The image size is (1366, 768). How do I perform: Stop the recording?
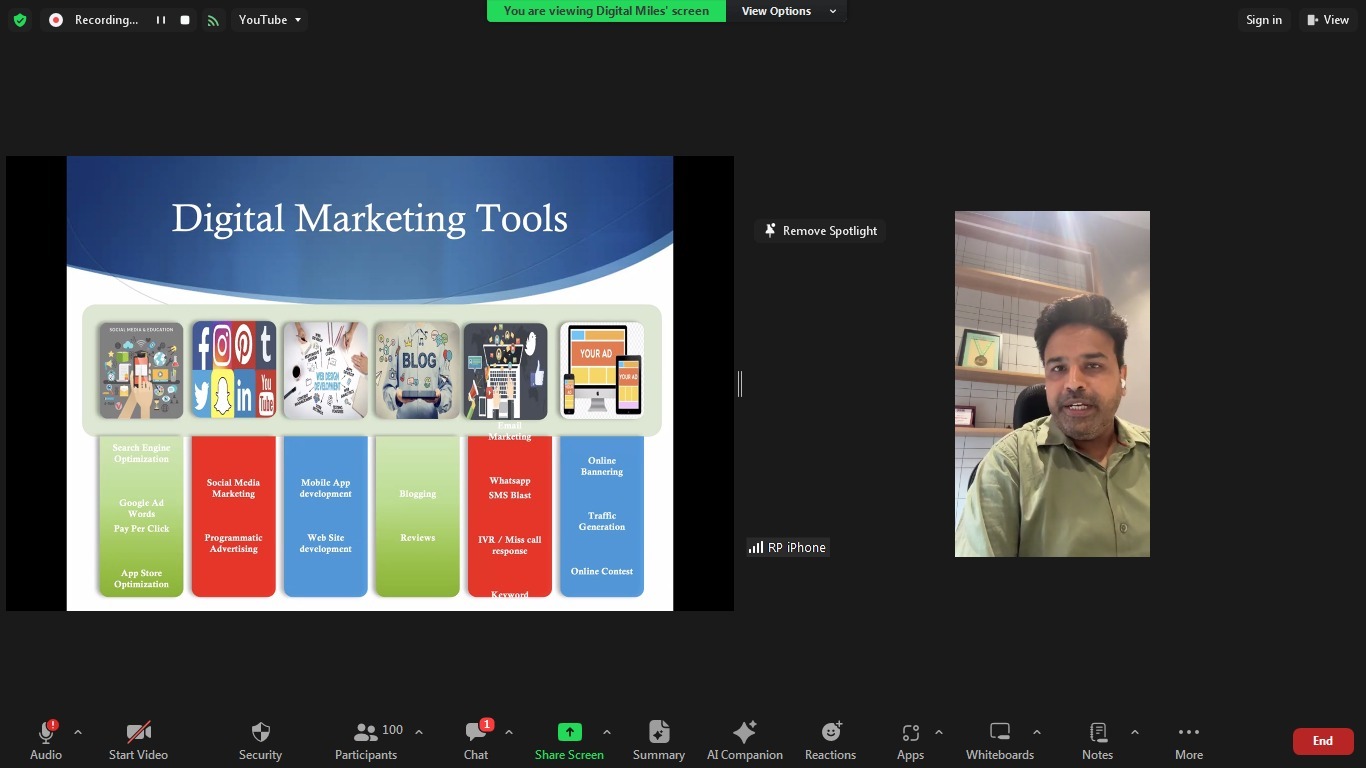click(x=185, y=20)
